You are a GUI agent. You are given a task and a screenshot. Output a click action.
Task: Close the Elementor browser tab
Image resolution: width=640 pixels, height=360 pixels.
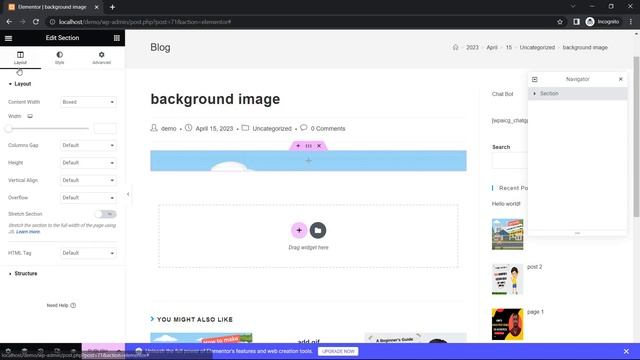[x=96, y=7]
